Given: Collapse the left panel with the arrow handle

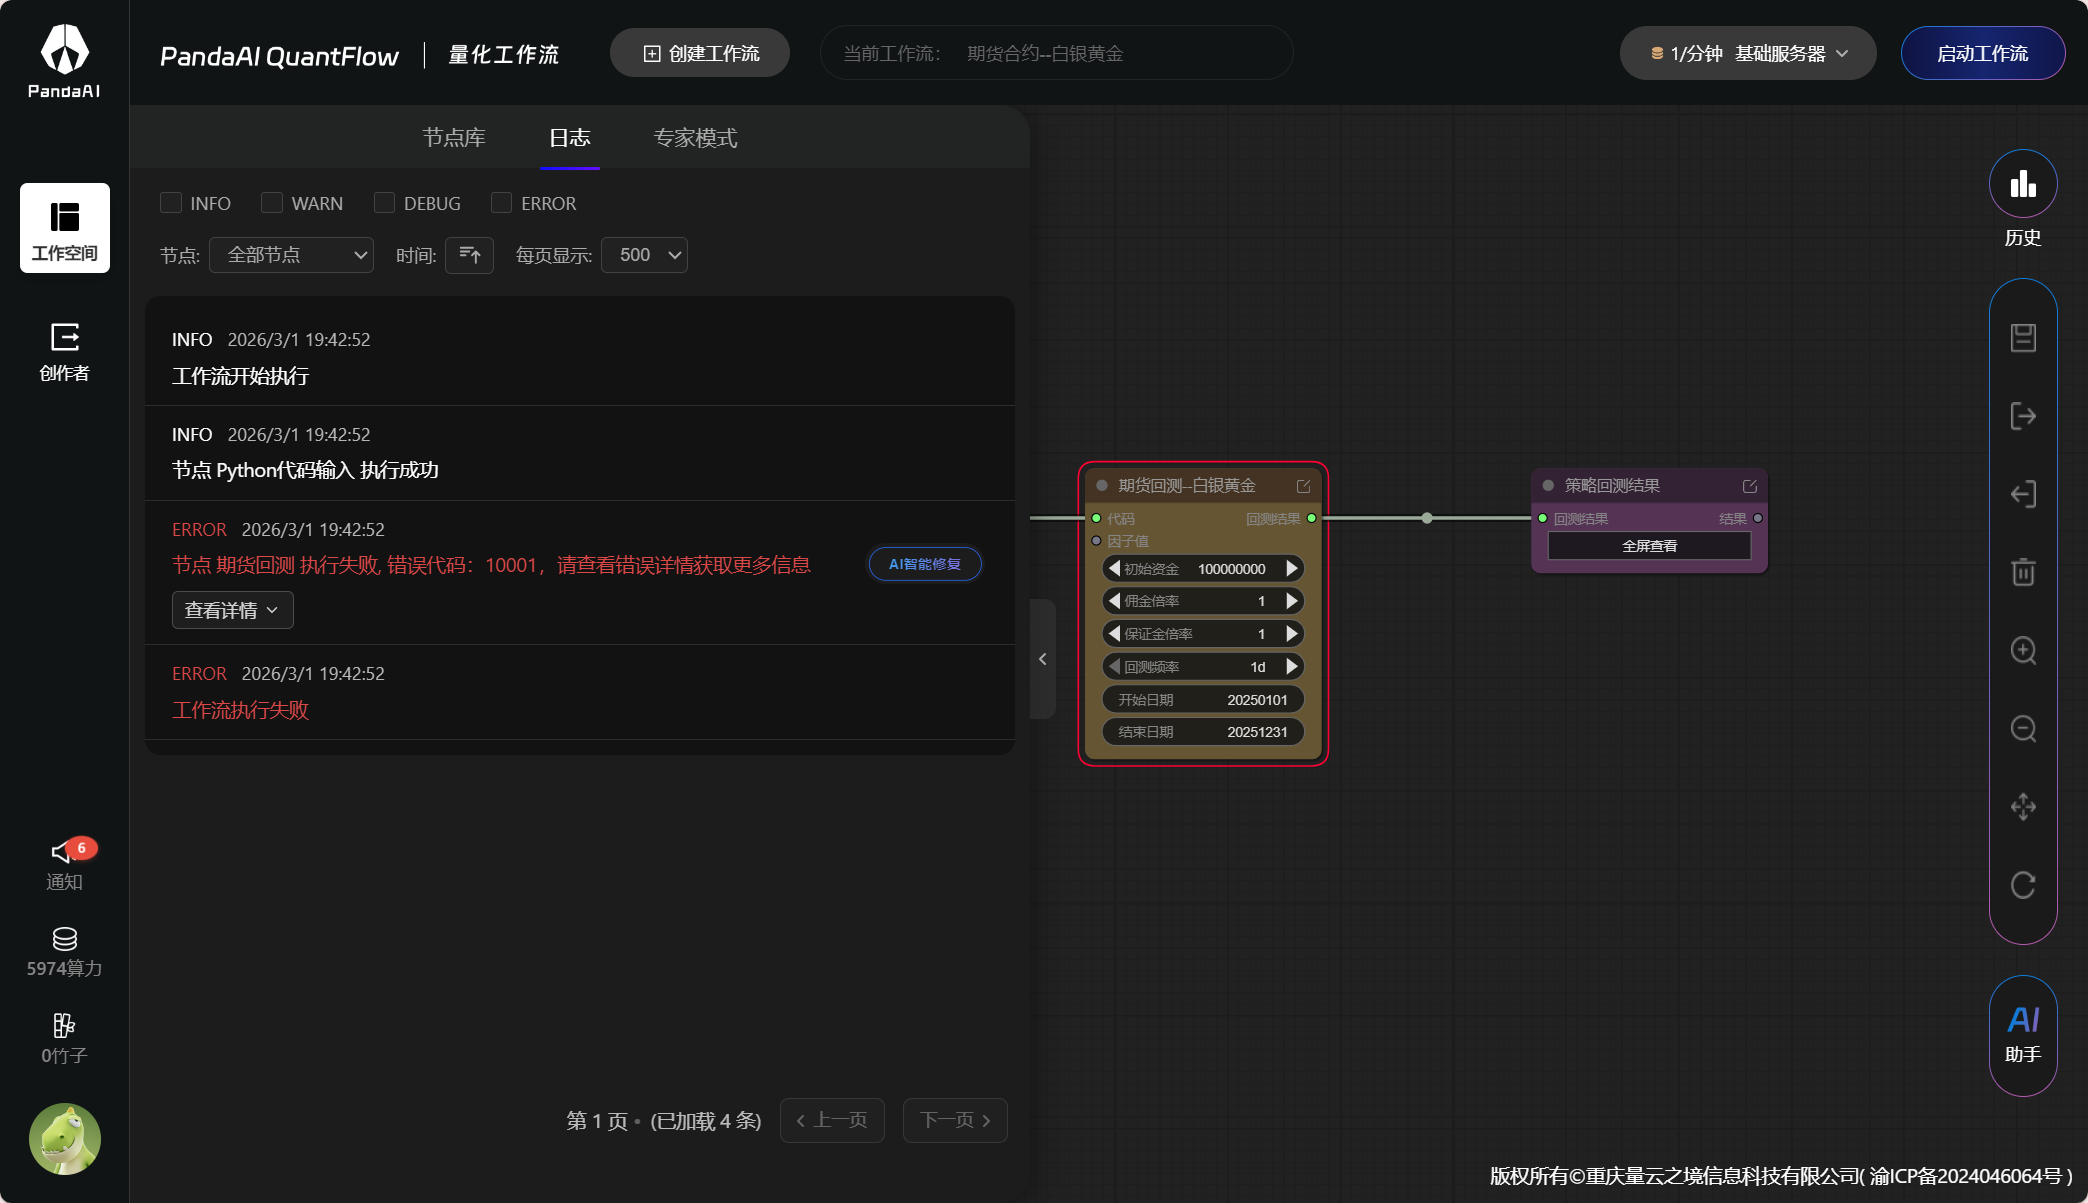Looking at the screenshot, I should pyautogui.click(x=1043, y=659).
